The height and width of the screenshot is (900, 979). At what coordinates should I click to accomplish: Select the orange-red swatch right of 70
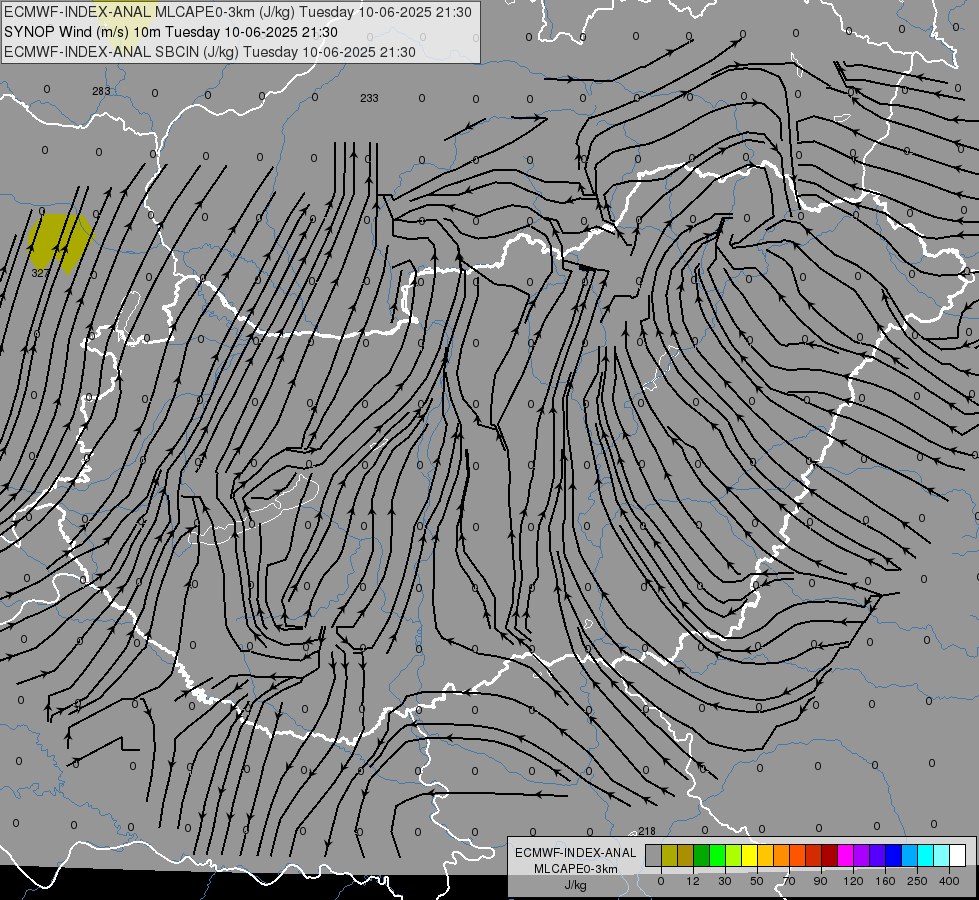coord(797,855)
